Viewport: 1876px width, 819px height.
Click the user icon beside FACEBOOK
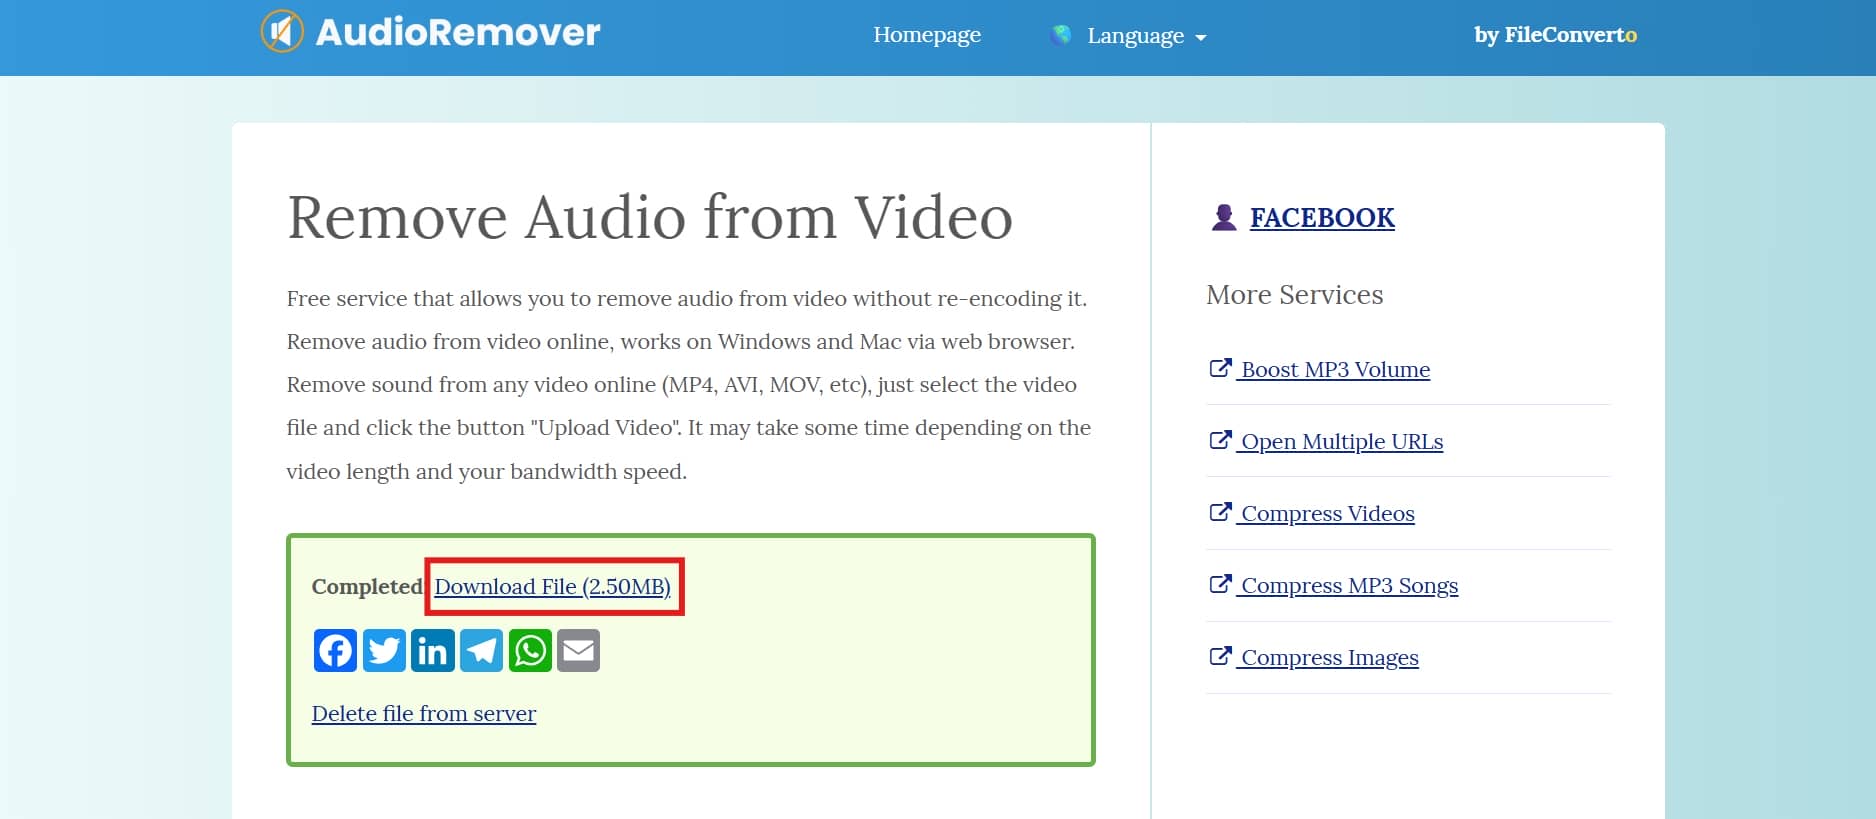[x=1223, y=217]
